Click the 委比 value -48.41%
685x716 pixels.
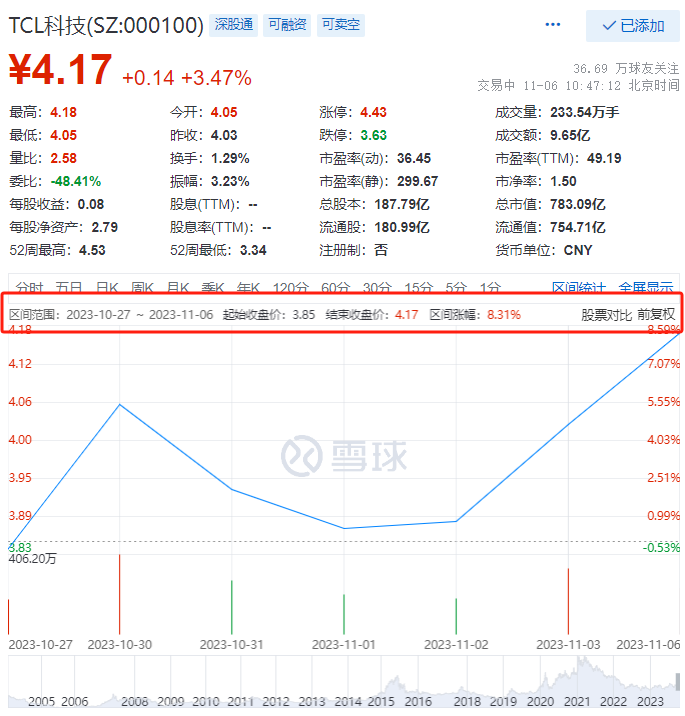coord(75,181)
